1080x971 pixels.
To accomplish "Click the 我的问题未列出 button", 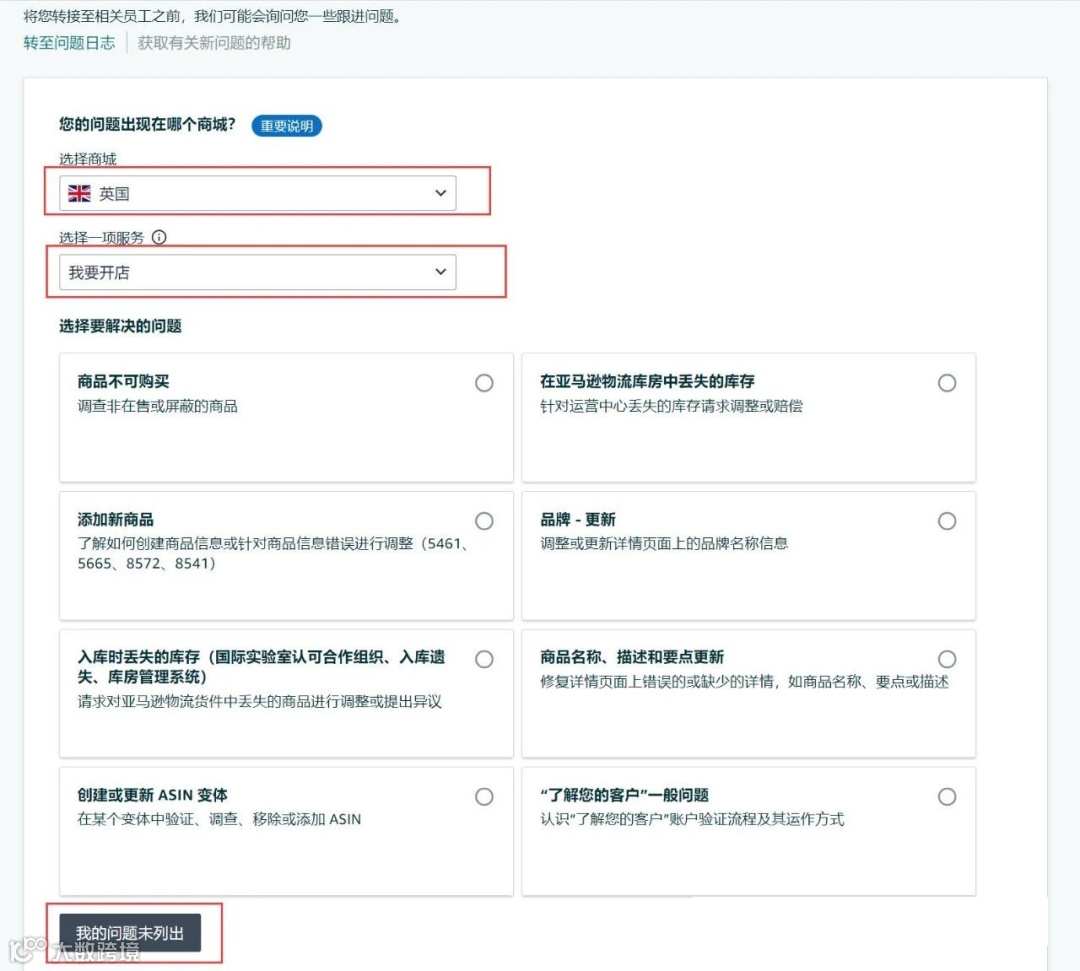I will [130, 933].
